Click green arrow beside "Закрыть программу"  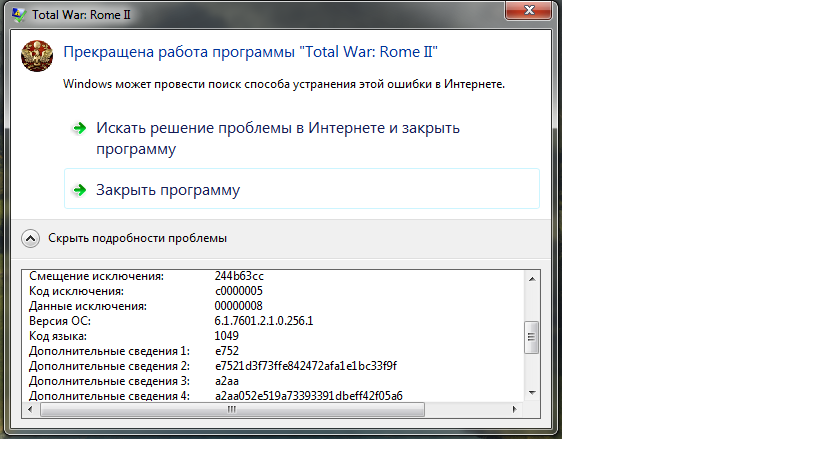[x=79, y=190]
